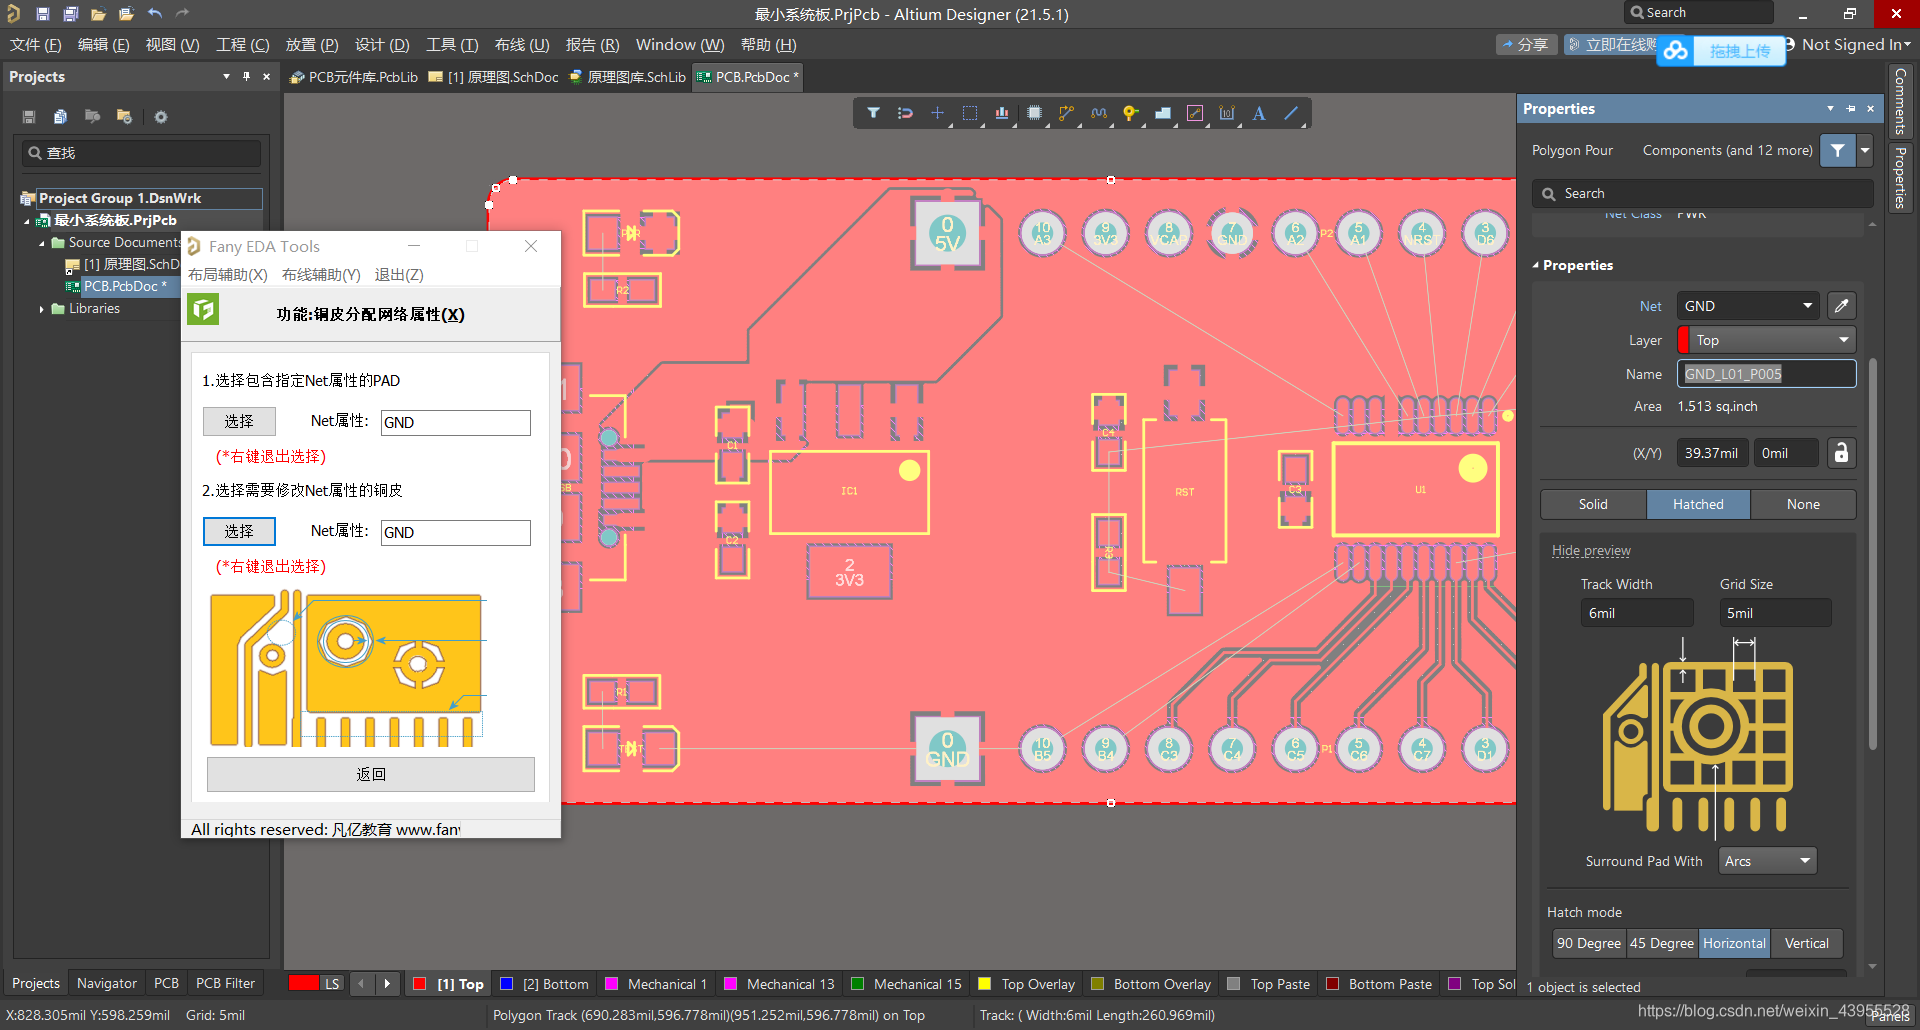1920x1030 pixels.
Task: Expand the Surround Pad With dropdown
Action: click(1767, 861)
